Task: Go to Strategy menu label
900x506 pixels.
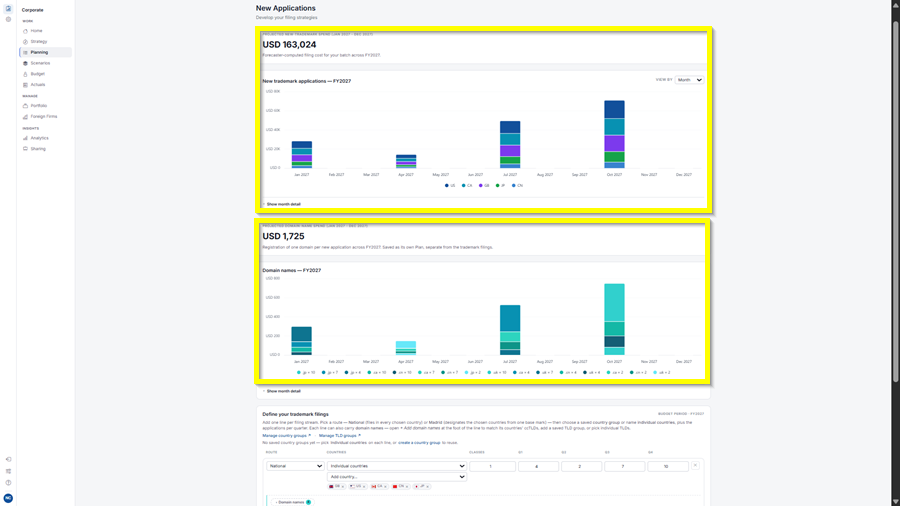Action: point(39,42)
